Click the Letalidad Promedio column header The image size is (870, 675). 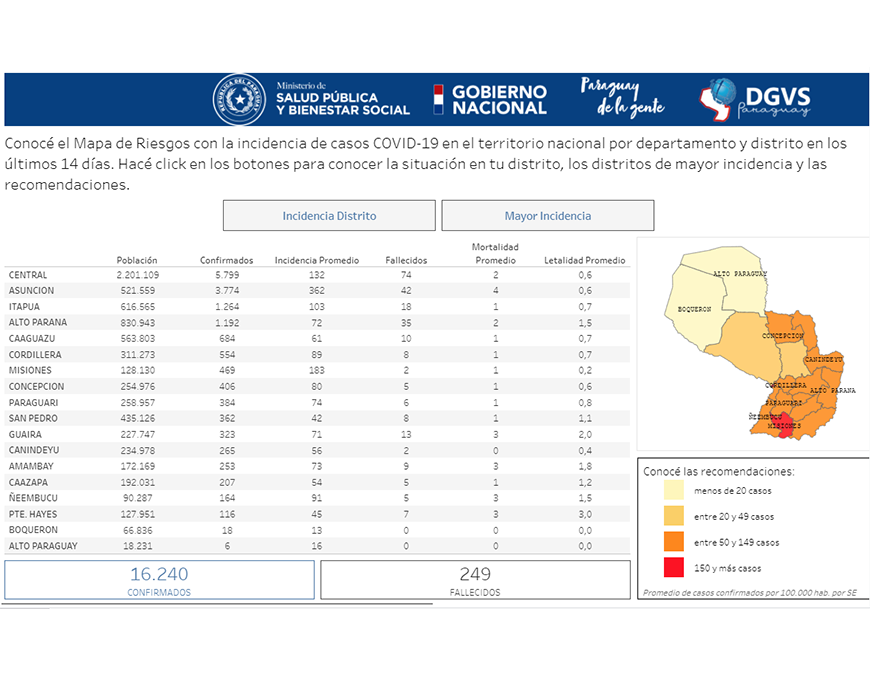[x=584, y=260]
